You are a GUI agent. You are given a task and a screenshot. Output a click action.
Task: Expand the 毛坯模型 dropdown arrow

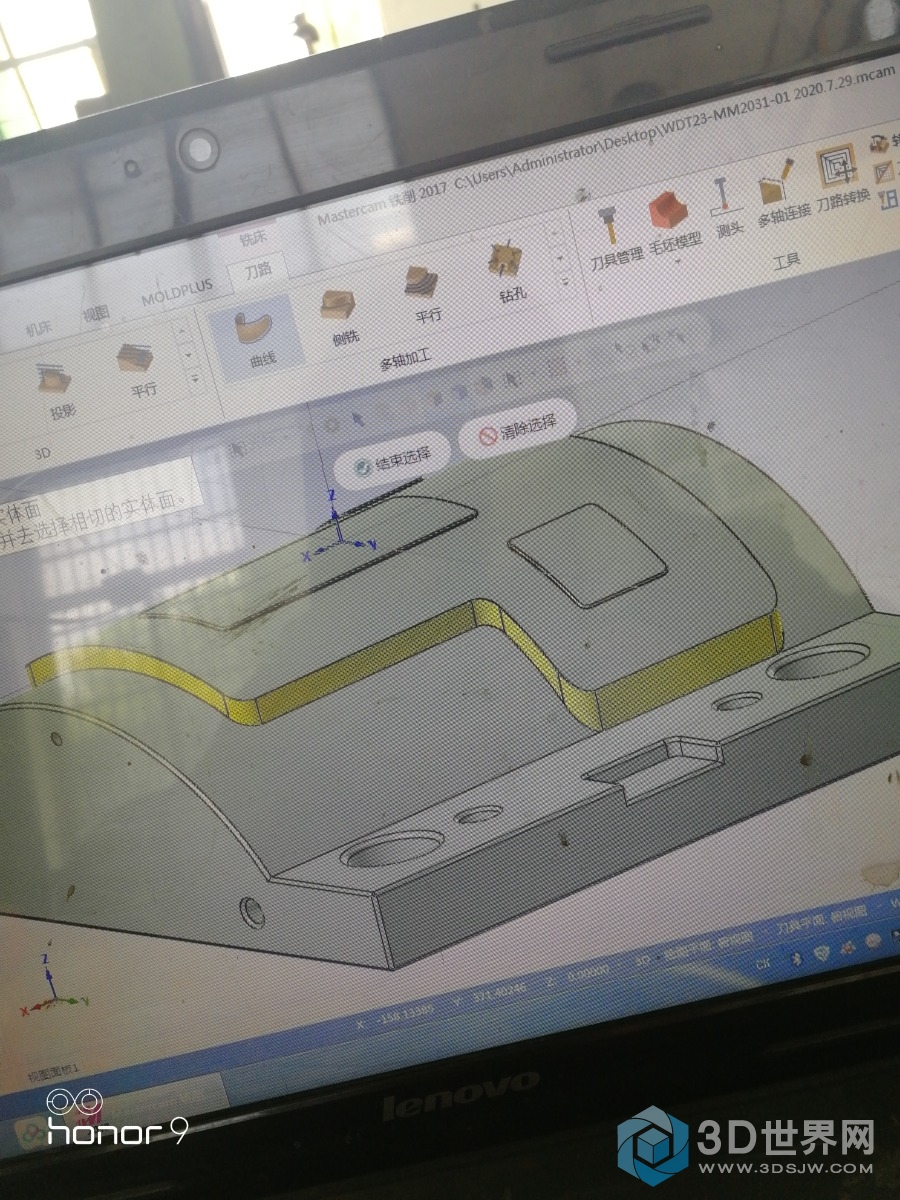pos(678,264)
